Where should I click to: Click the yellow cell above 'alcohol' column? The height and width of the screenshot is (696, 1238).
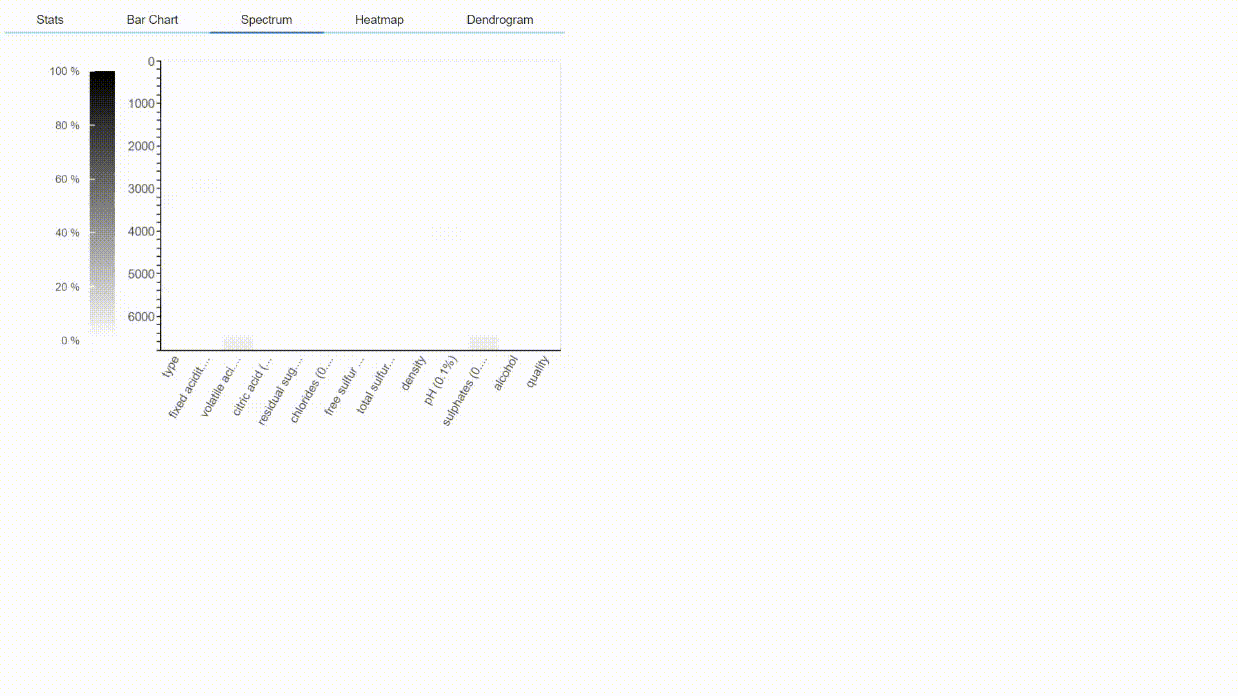(x=484, y=343)
